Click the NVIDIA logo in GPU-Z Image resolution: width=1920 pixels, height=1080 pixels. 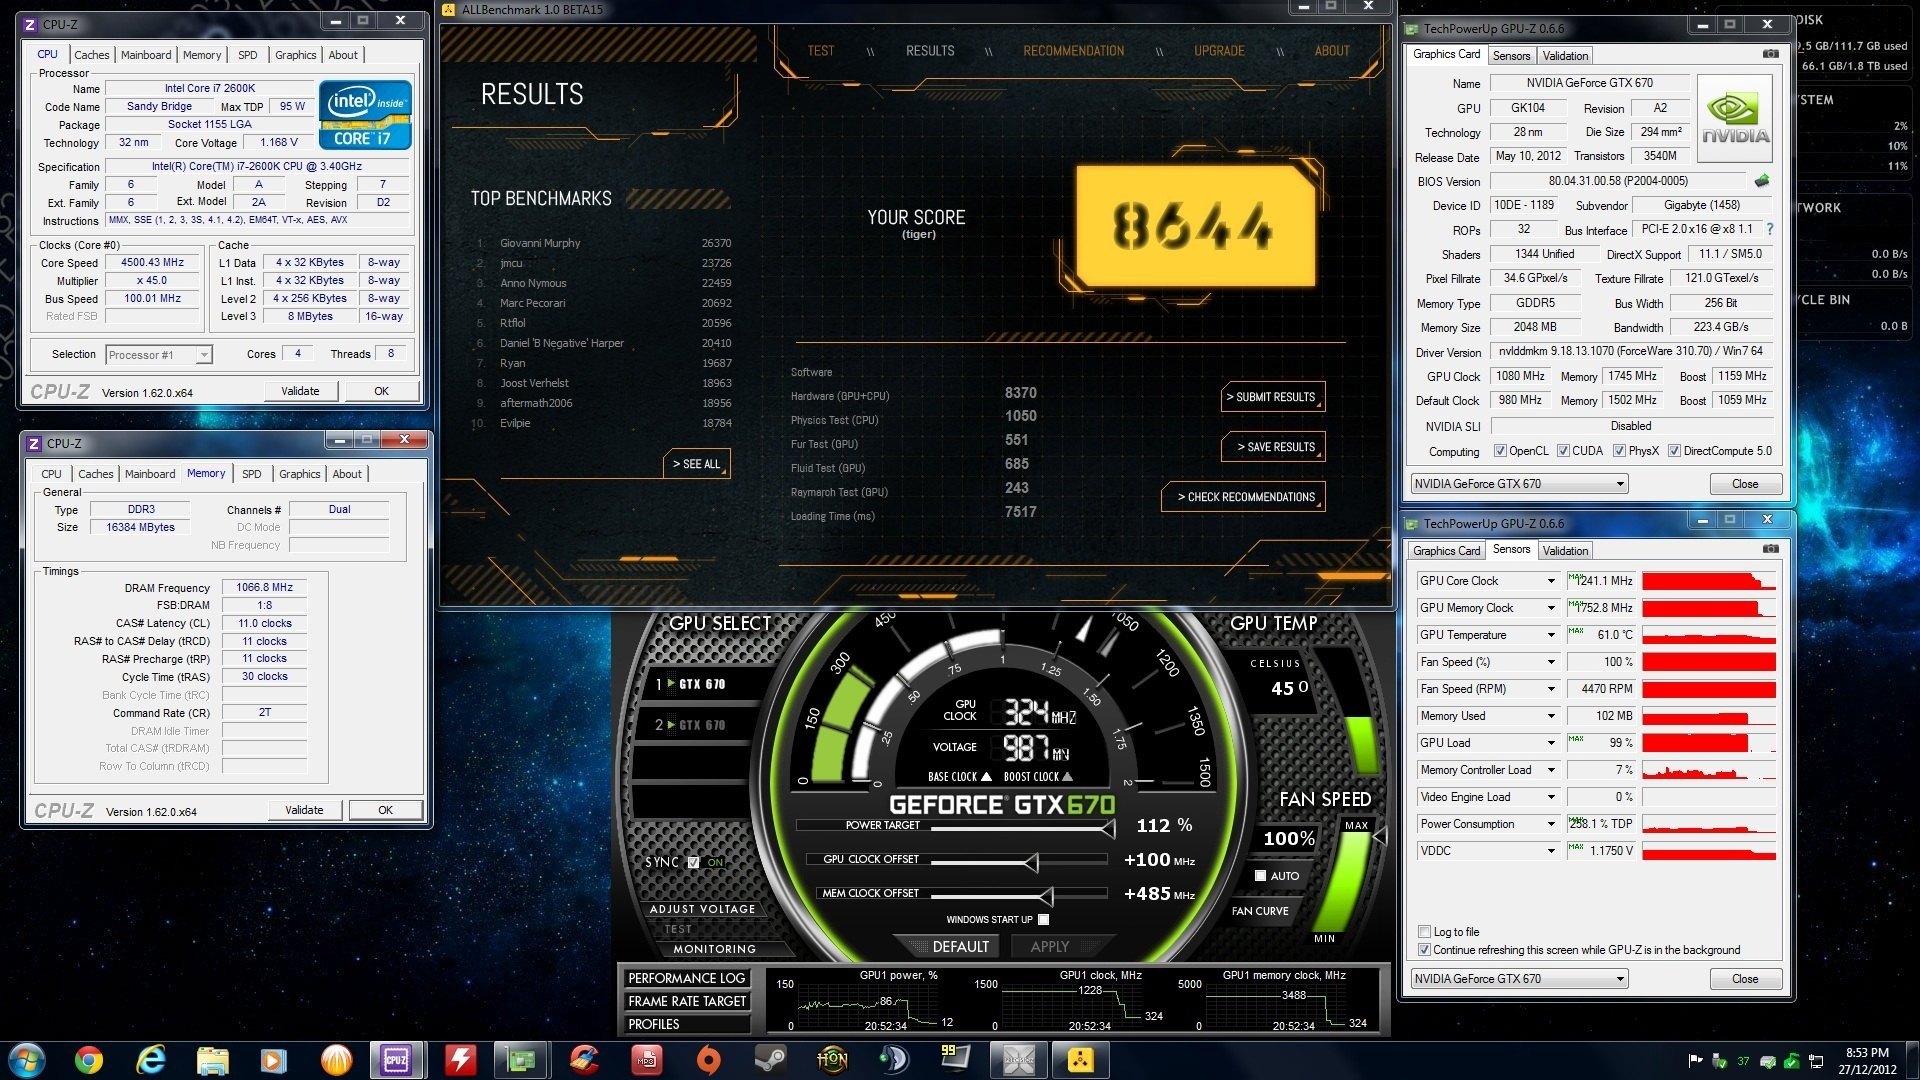click(1735, 118)
